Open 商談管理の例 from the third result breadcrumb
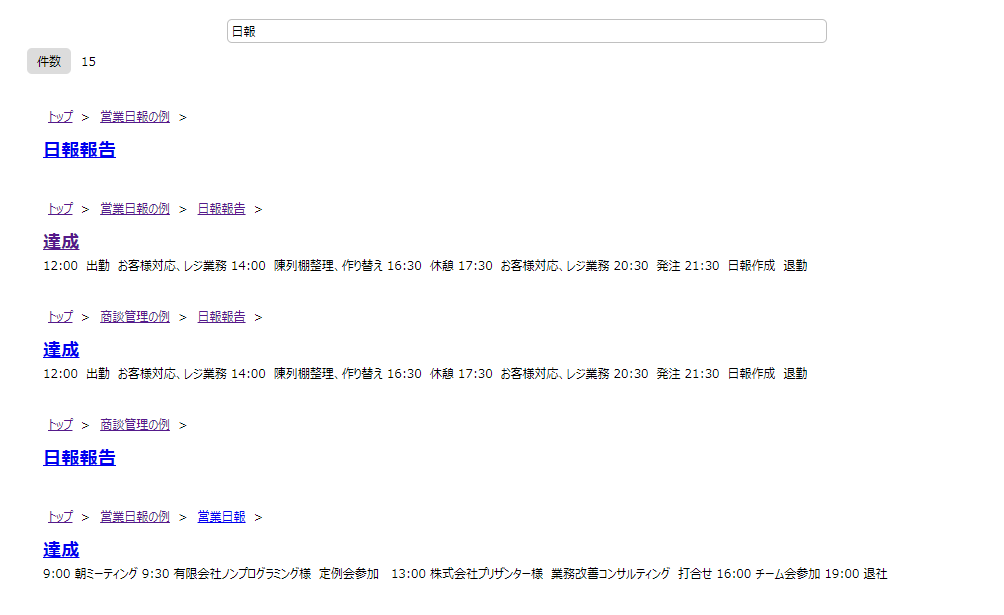The image size is (1004, 615). coord(135,316)
